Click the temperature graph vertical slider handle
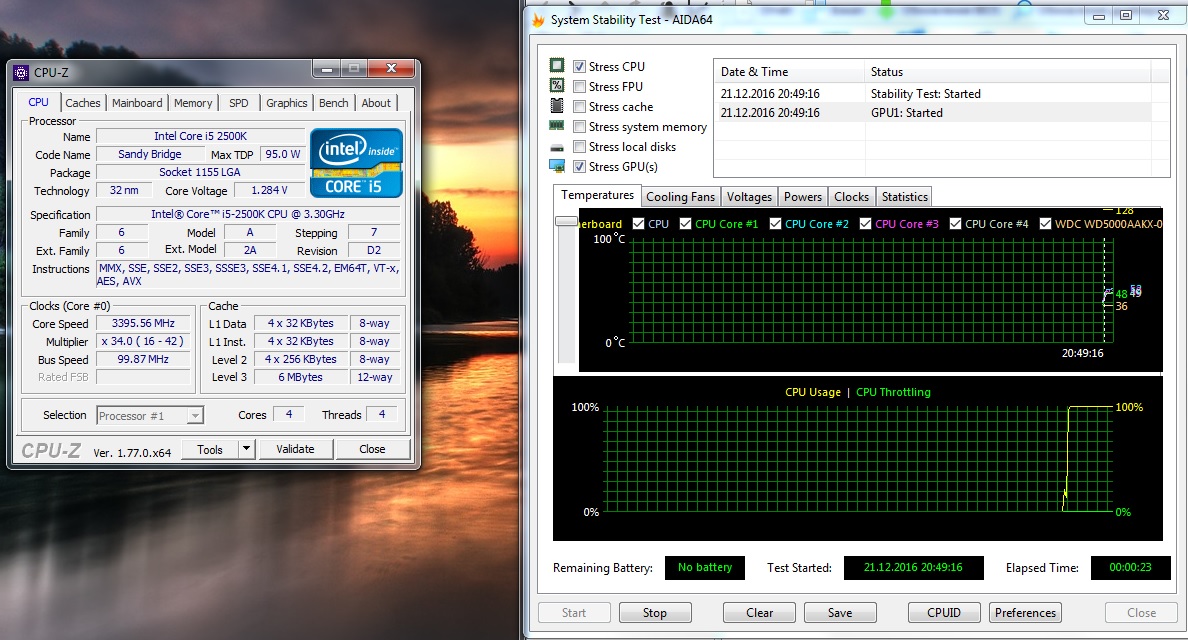 click(566, 221)
